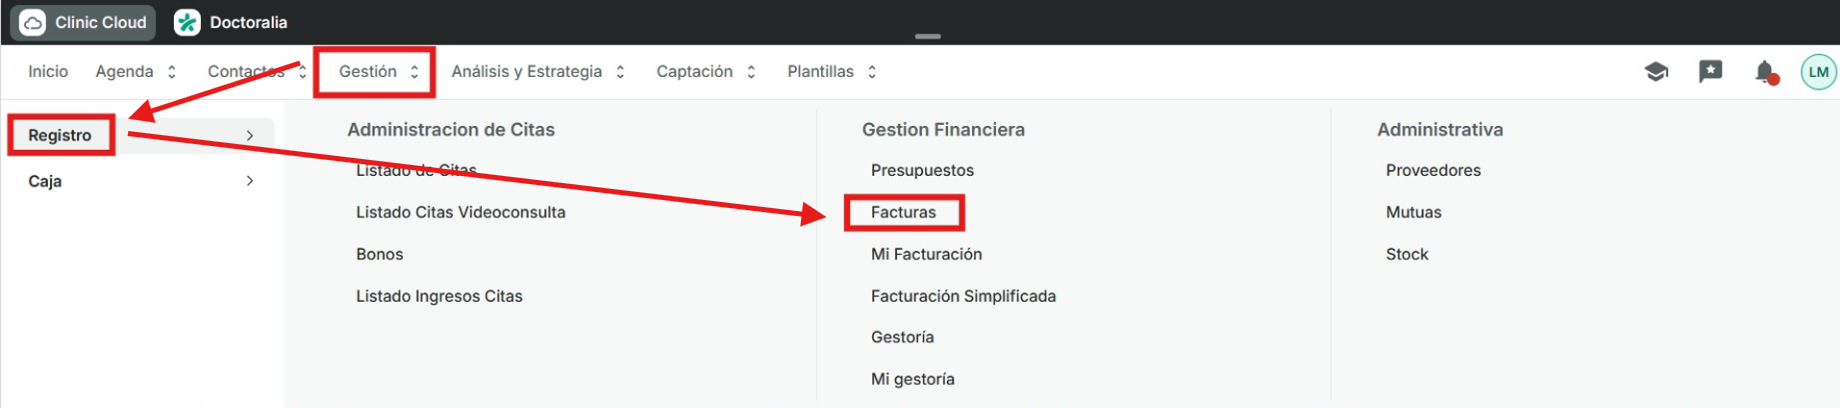The width and height of the screenshot is (1840, 408).
Task: Open the Agenda dropdown
Action: (136, 72)
